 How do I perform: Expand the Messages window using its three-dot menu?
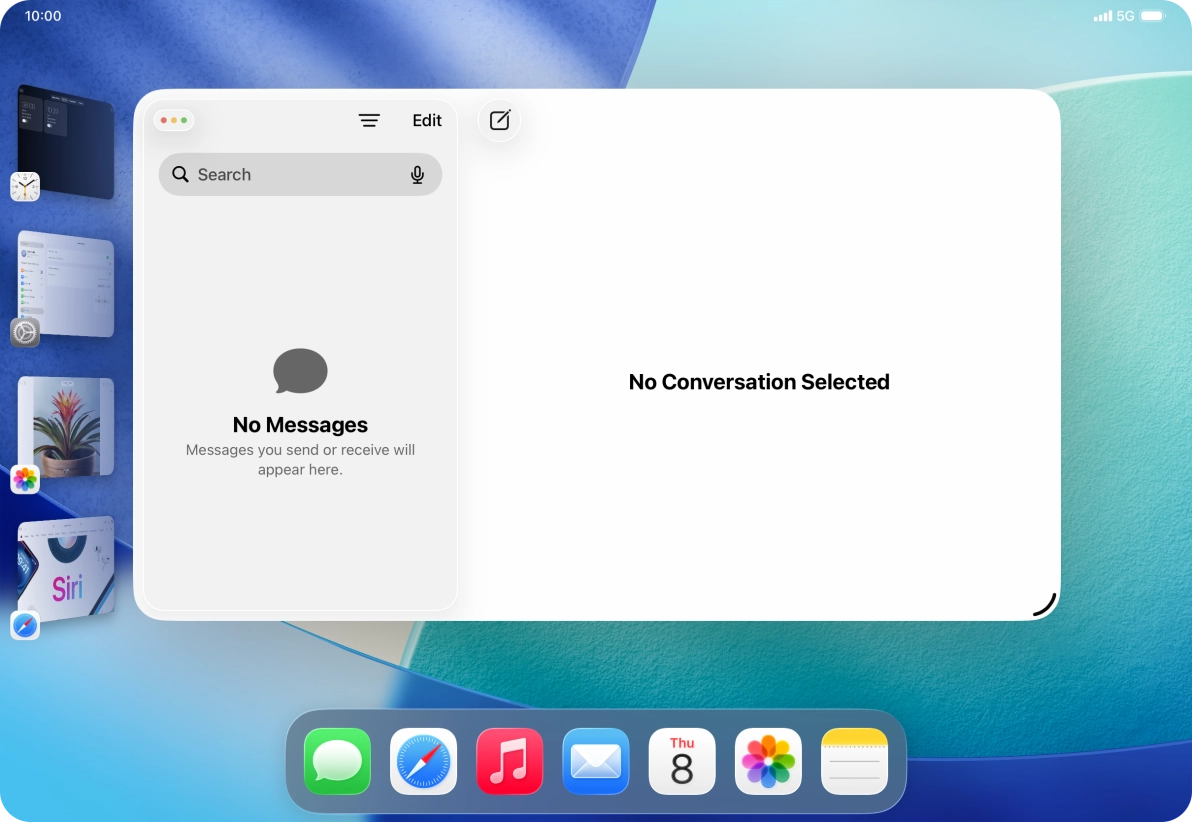(x=174, y=120)
